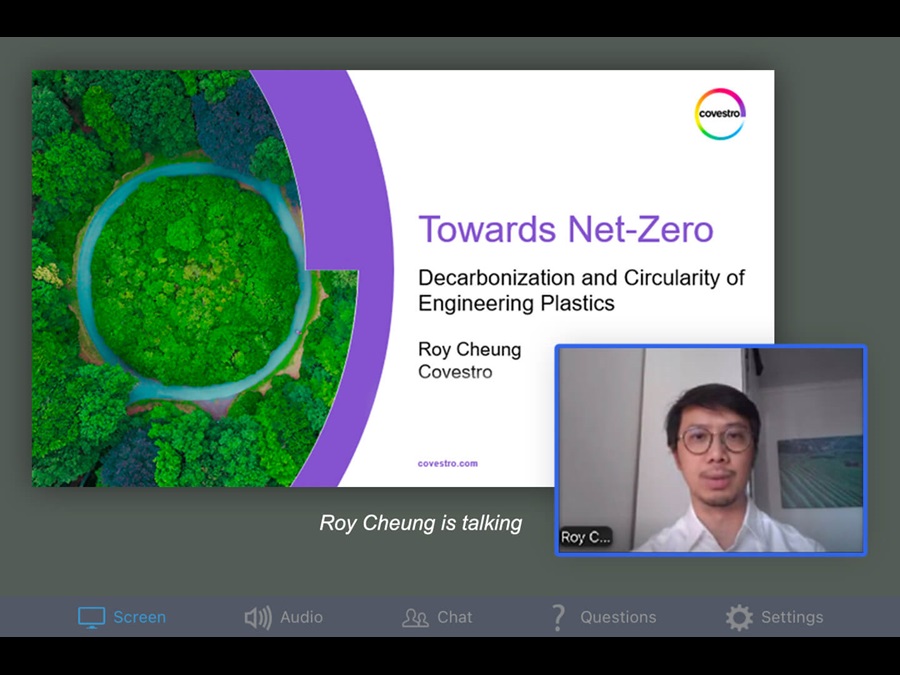Switch to the Screen tab label
900x675 pixels.
(x=139, y=617)
